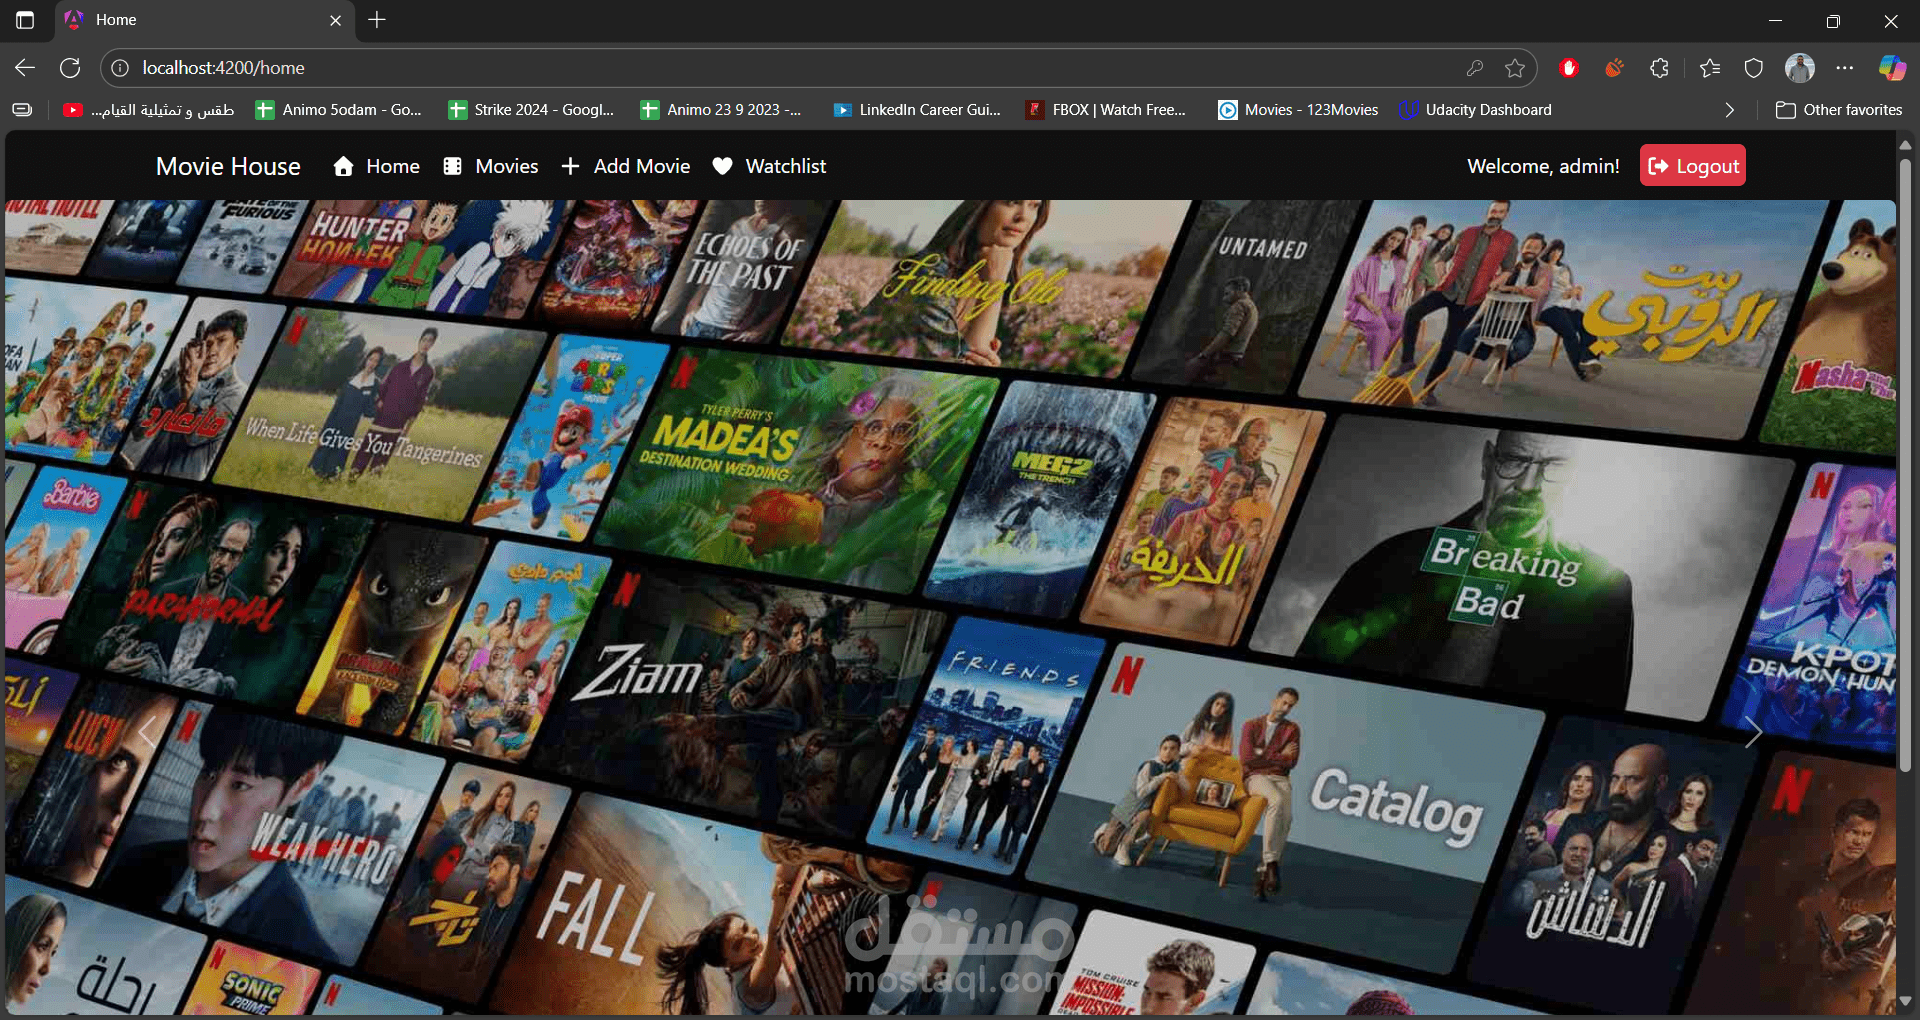The width and height of the screenshot is (1920, 1020).
Task: View site information icon in address bar
Action: tap(120, 68)
